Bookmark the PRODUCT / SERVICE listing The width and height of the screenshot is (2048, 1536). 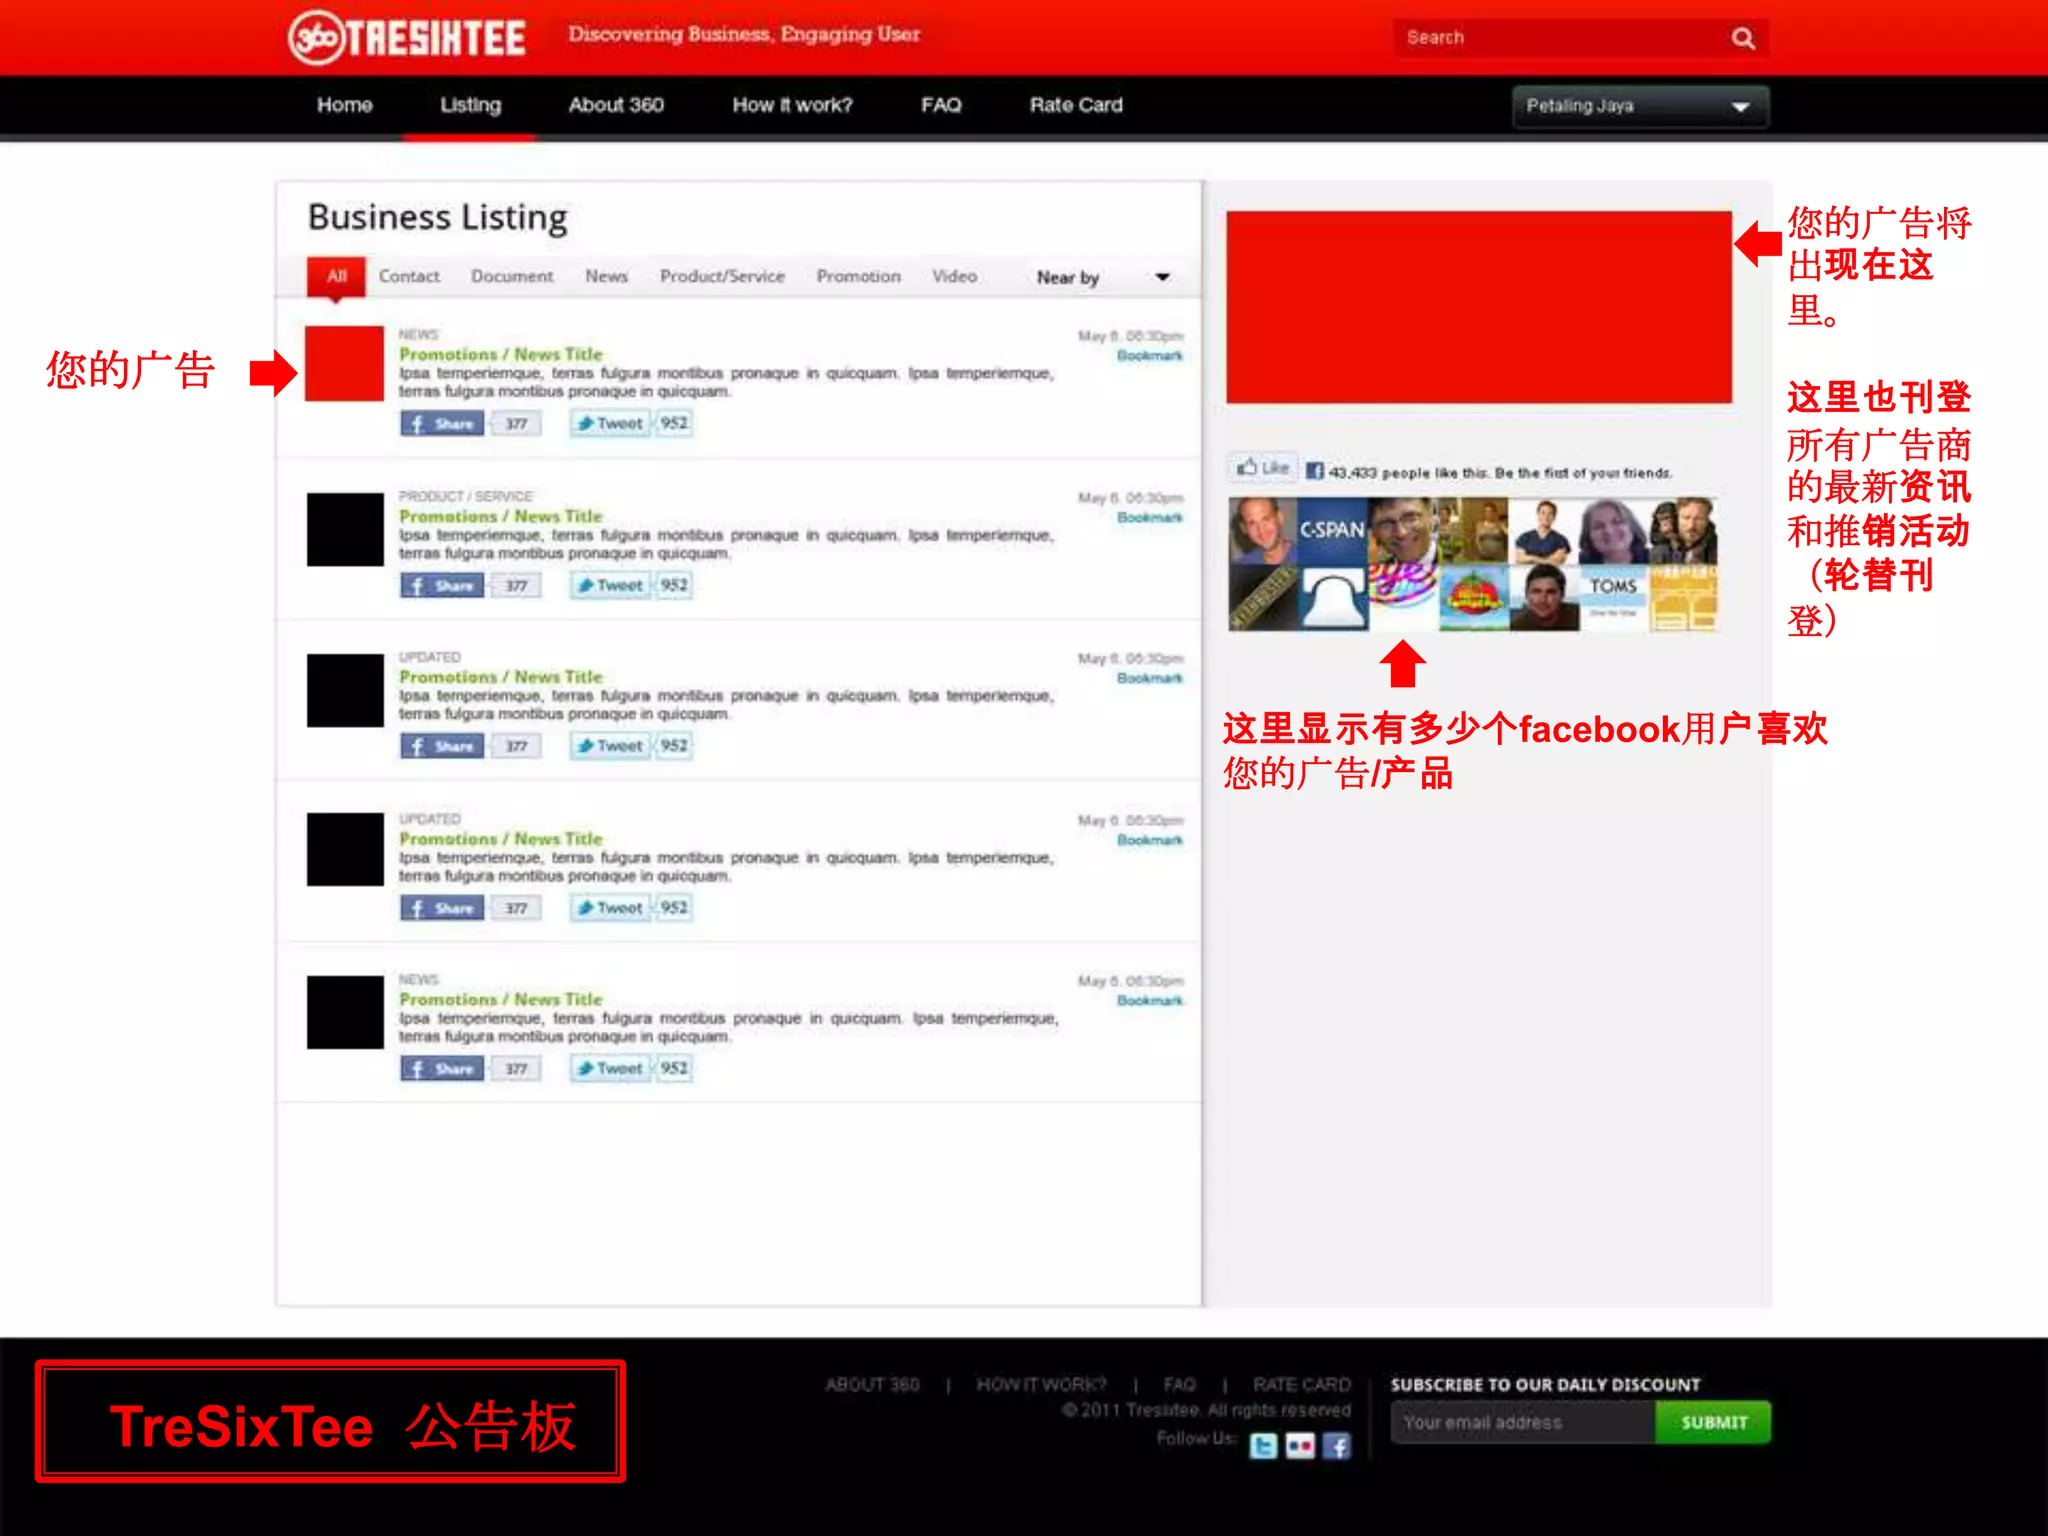(x=1150, y=518)
